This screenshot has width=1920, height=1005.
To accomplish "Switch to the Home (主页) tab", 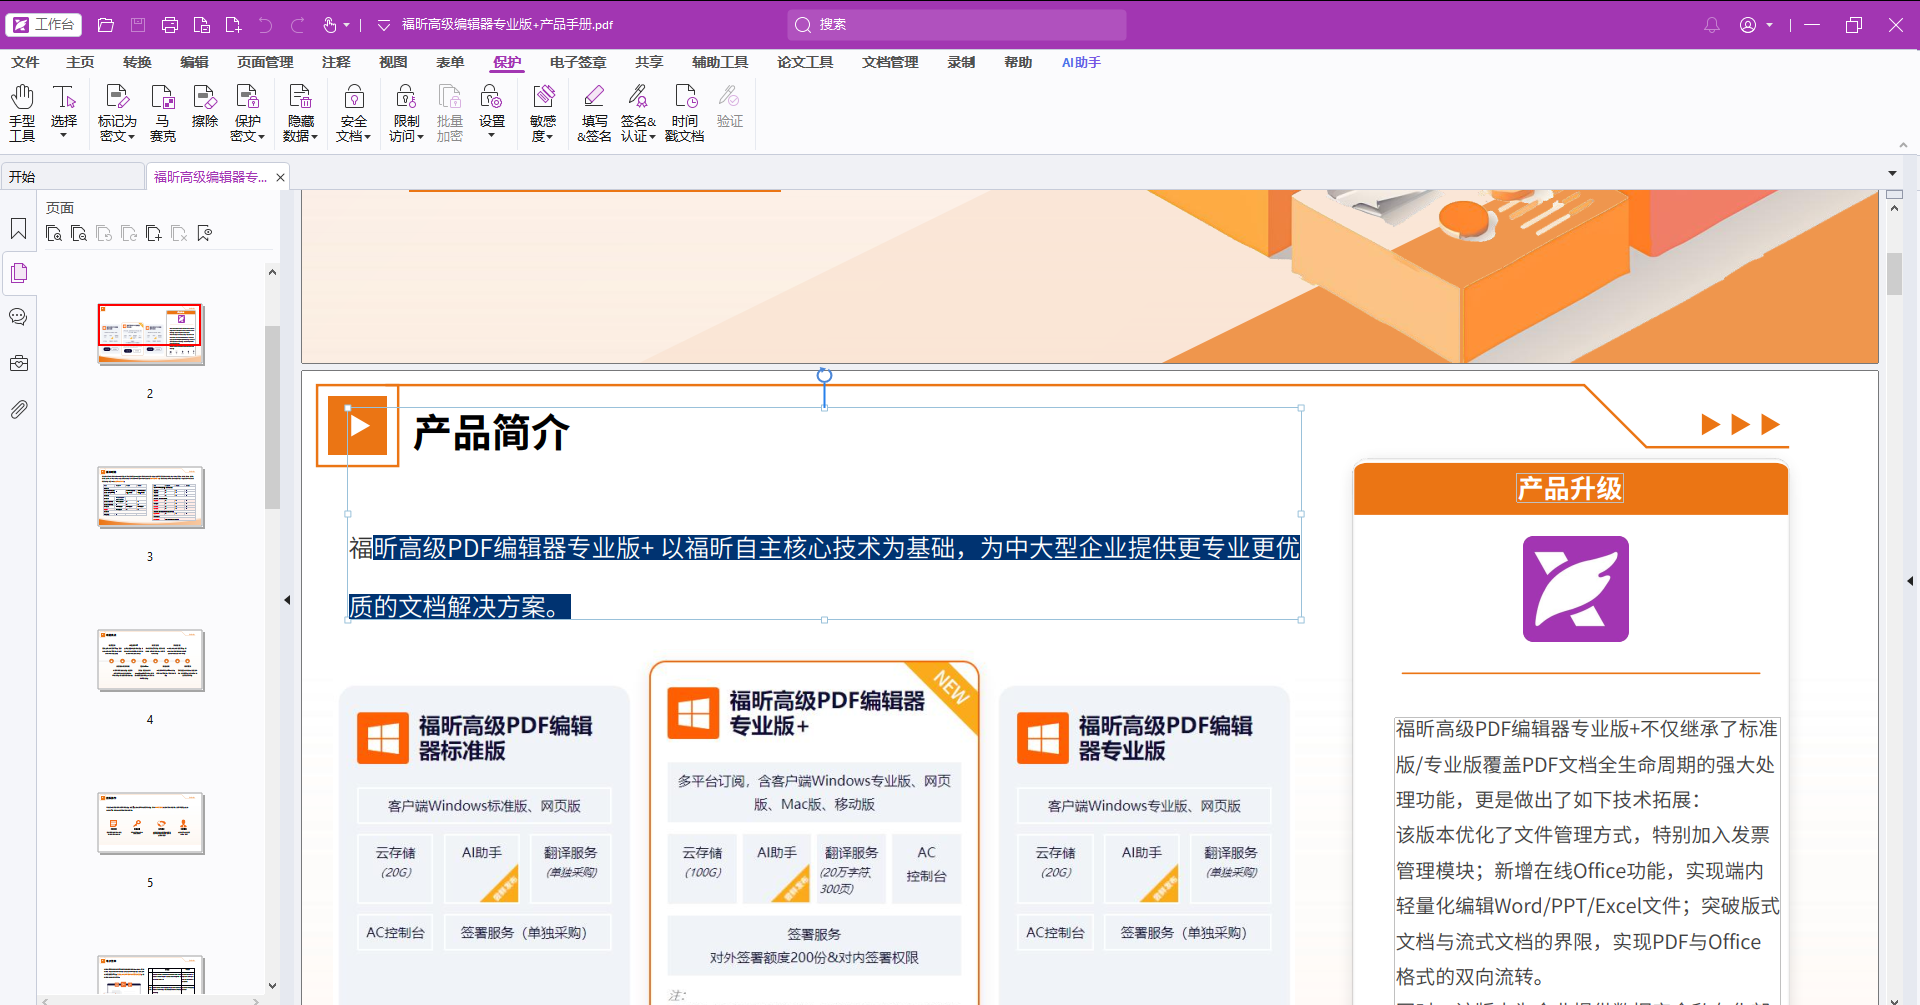I will click(x=80, y=62).
